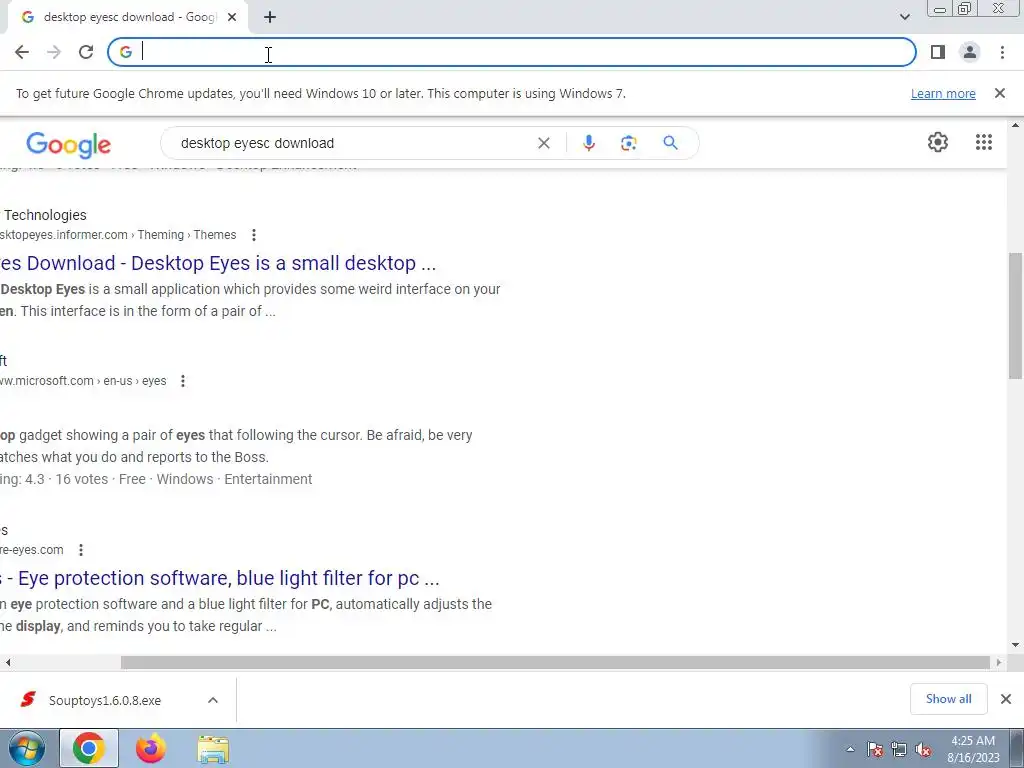Close the downloads bar
The height and width of the screenshot is (768, 1024).
coord(1006,699)
